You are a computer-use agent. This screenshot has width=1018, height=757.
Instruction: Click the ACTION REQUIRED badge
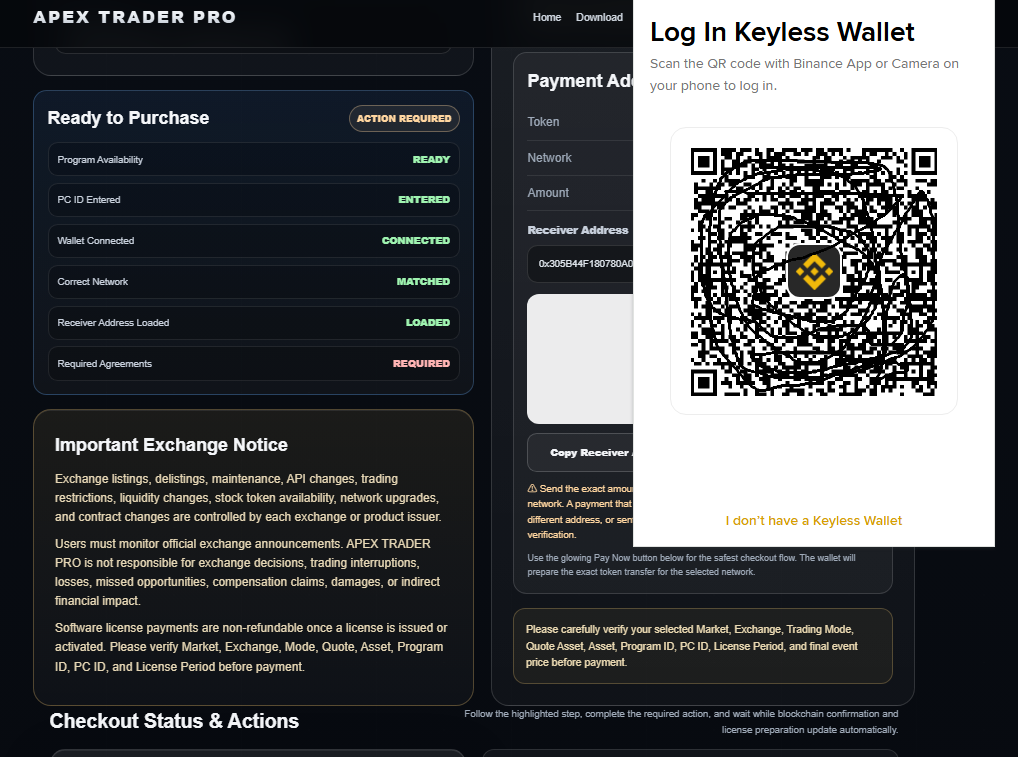point(404,118)
